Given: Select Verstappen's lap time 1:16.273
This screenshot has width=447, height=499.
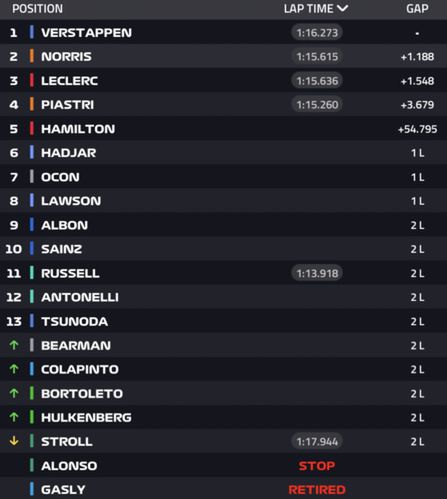Looking at the screenshot, I should pyautogui.click(x=317, y=32).
